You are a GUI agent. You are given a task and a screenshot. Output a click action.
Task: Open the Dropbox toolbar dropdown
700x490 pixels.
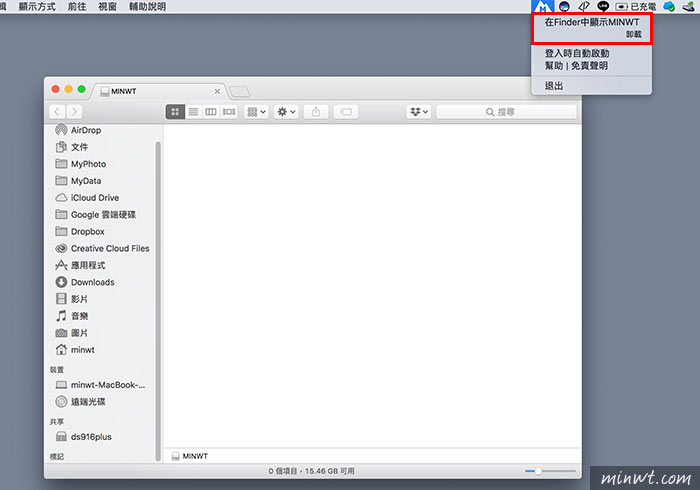click(419, 112)
